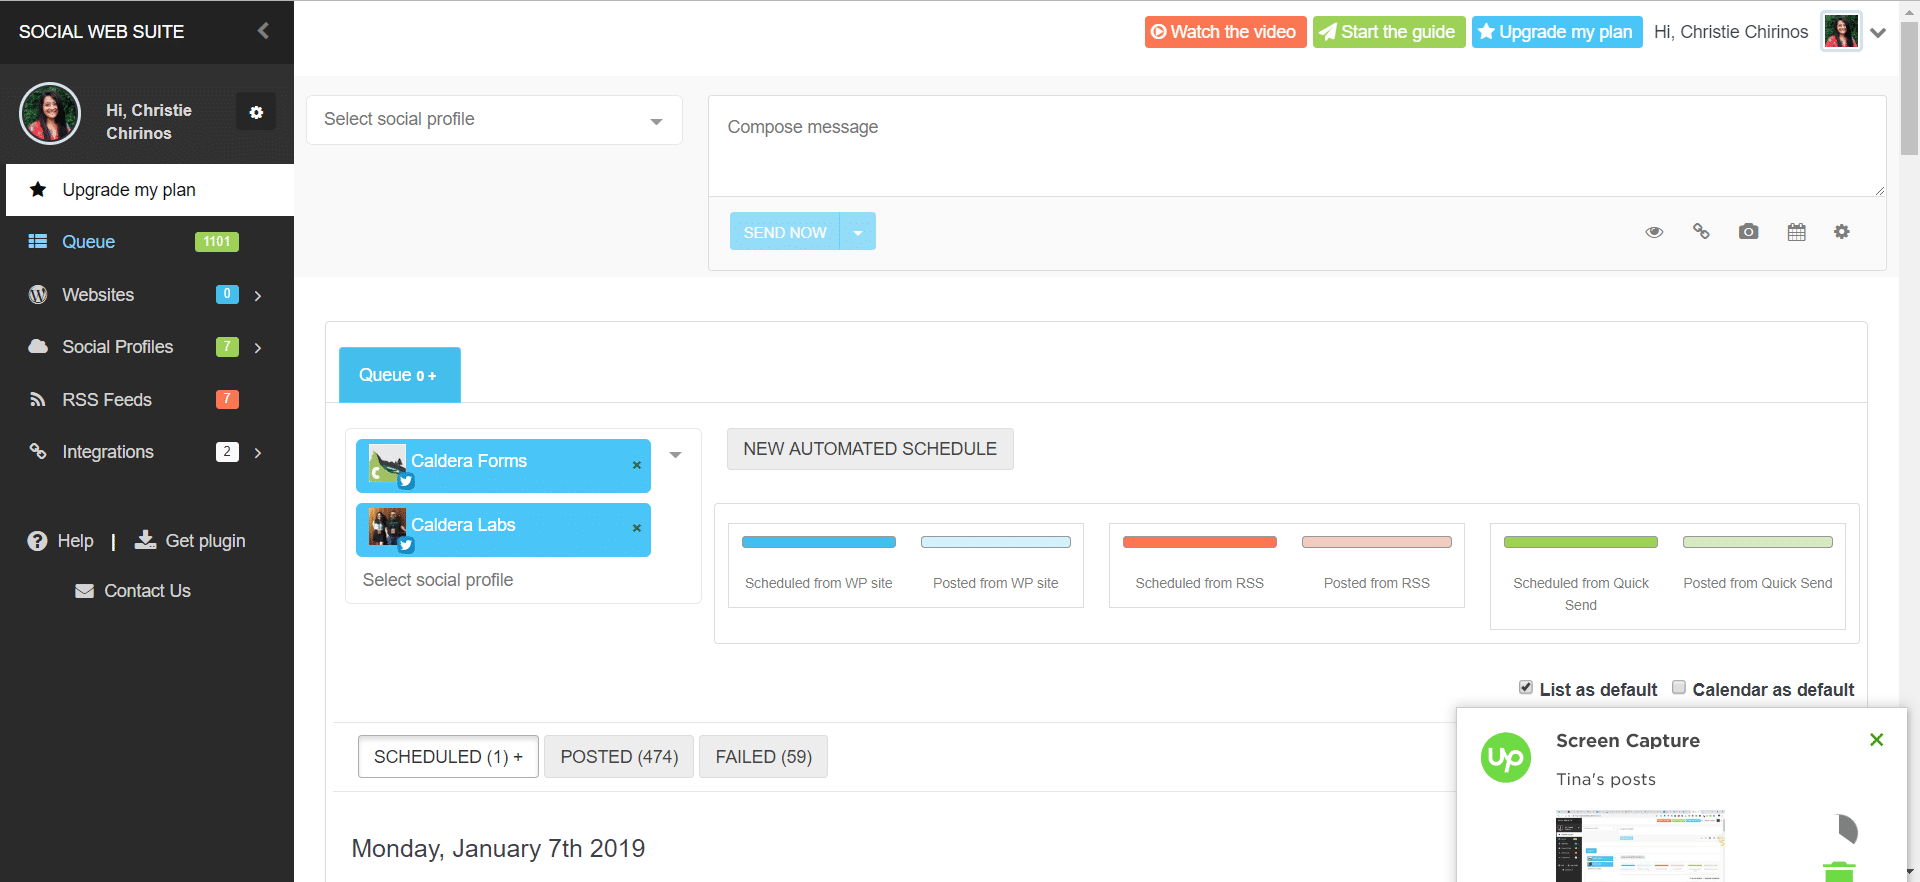Insert a link using the composer link icon
Image resolution: width=1920 pixels, height=882 pixels.
coord(1701,231)
